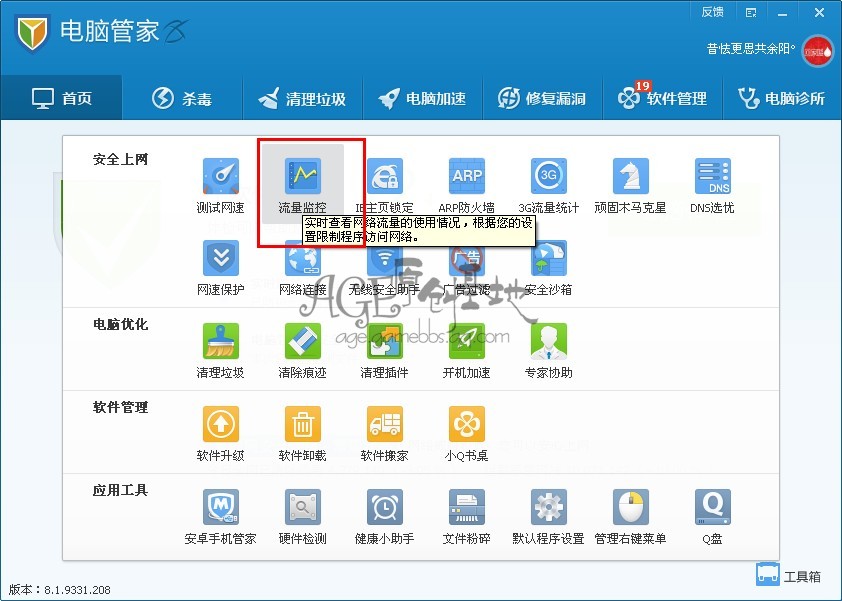This screenshot has width=842, height=601.
Task: Close the 电脑管家 window
Action: pyautogui.click(x=819, y=12)
